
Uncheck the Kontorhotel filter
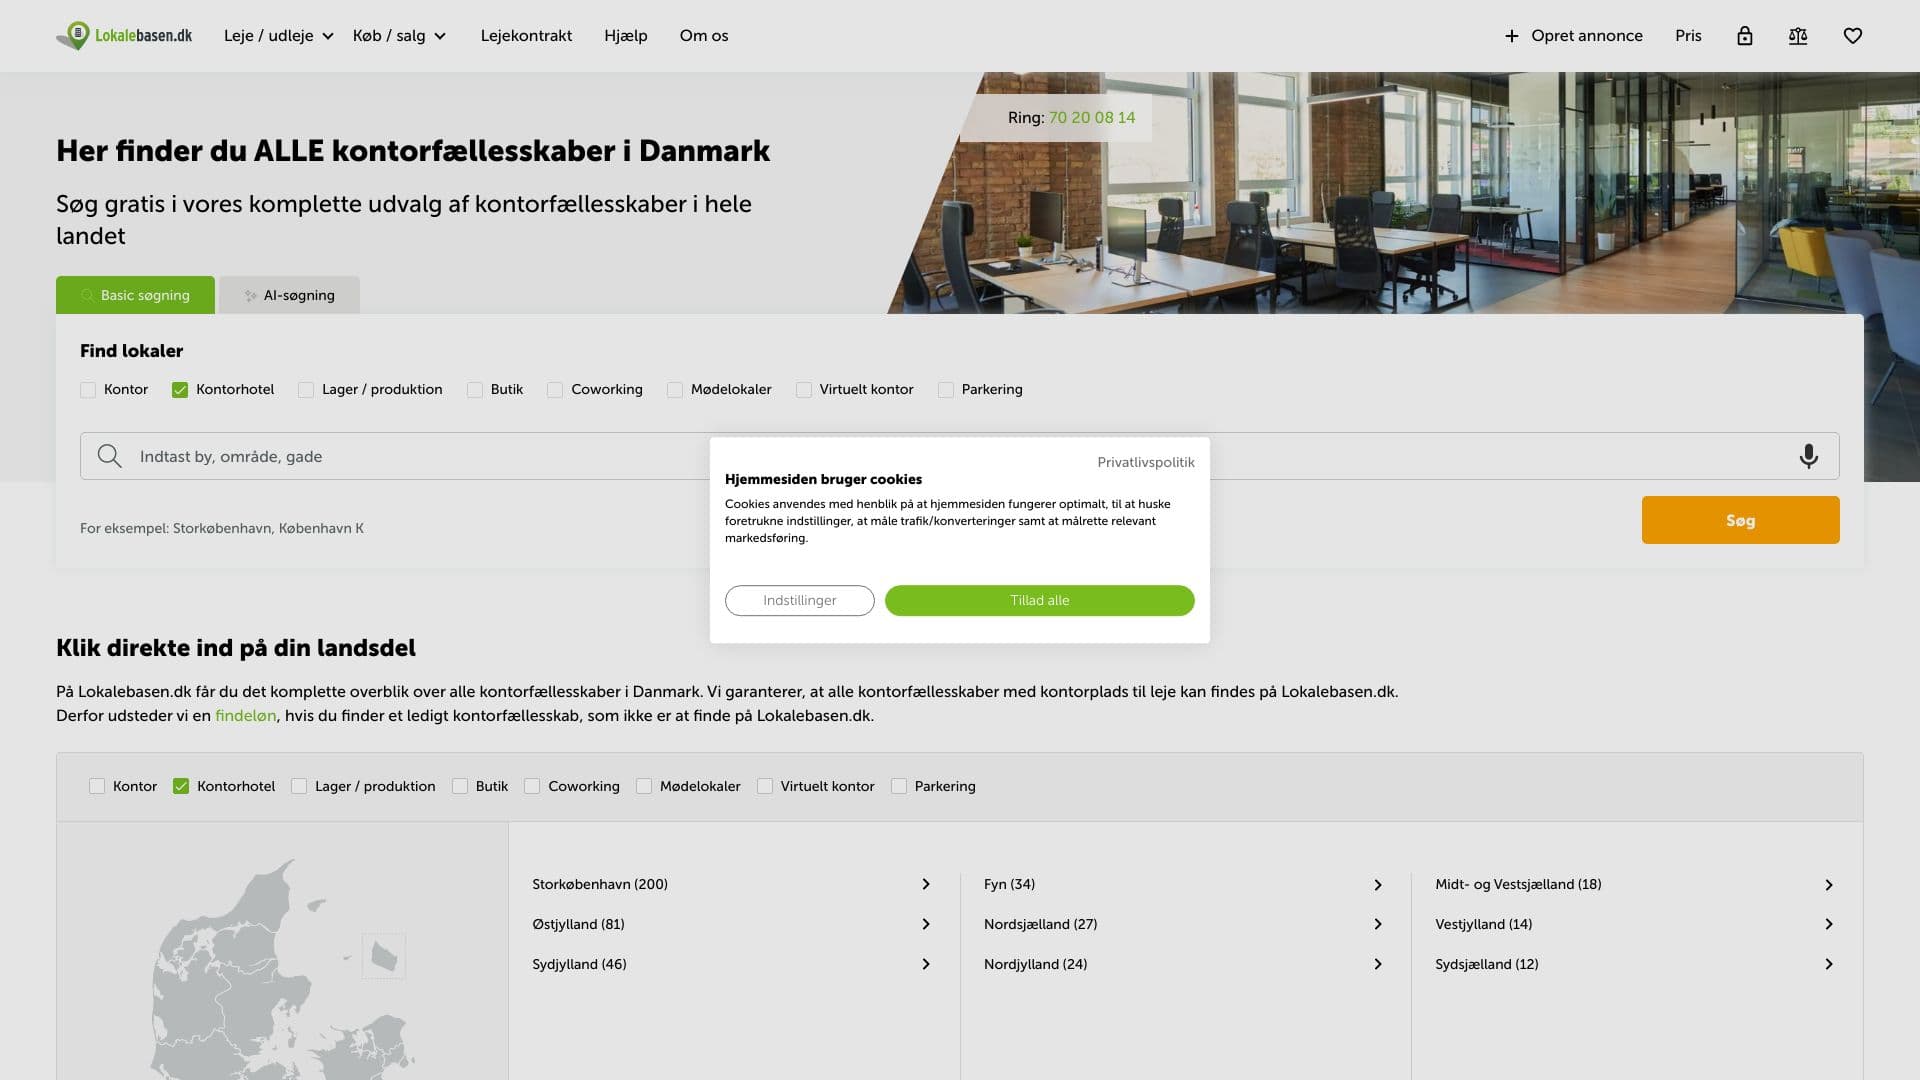point(180,390)
